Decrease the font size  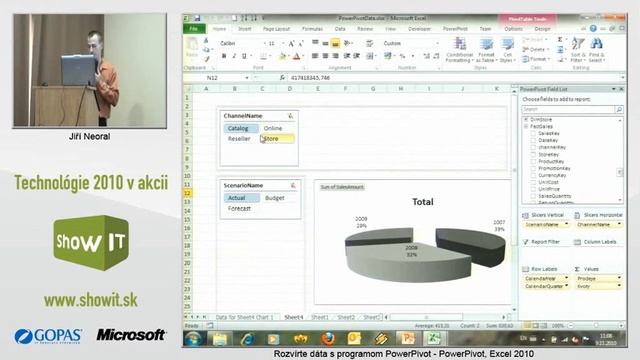coord(301,43)
